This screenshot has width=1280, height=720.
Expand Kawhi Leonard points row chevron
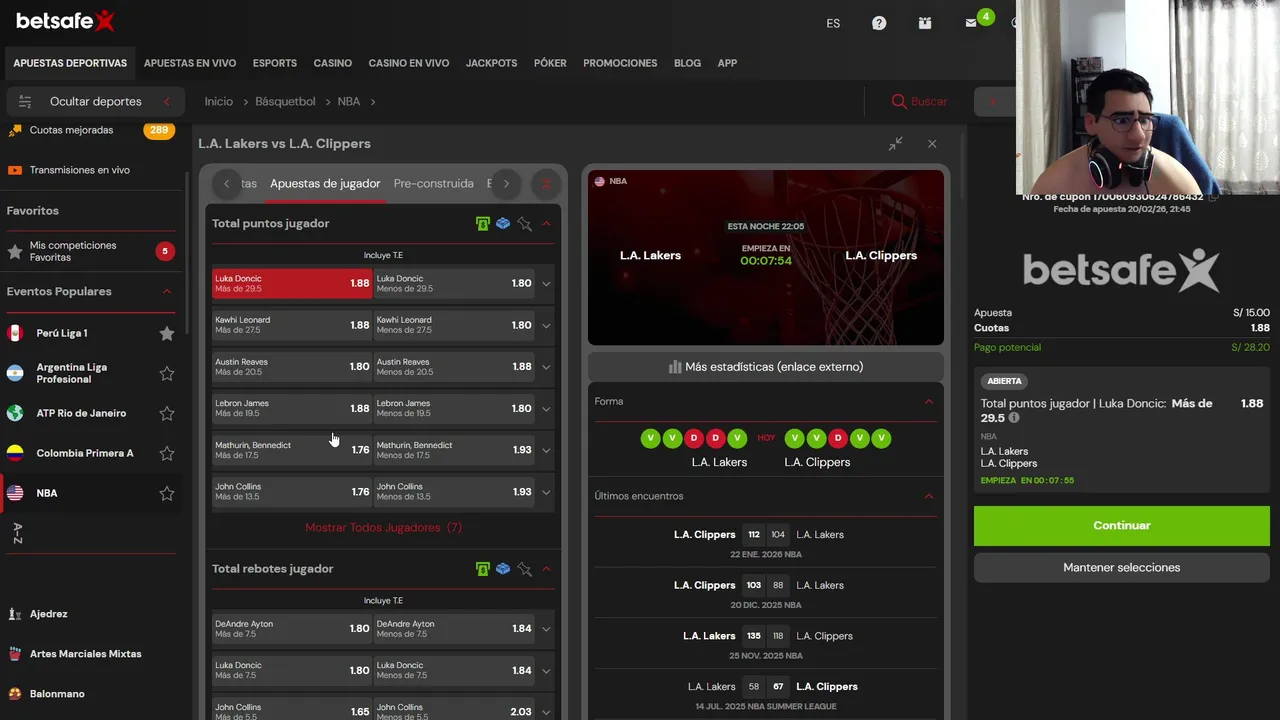[546, 325]
